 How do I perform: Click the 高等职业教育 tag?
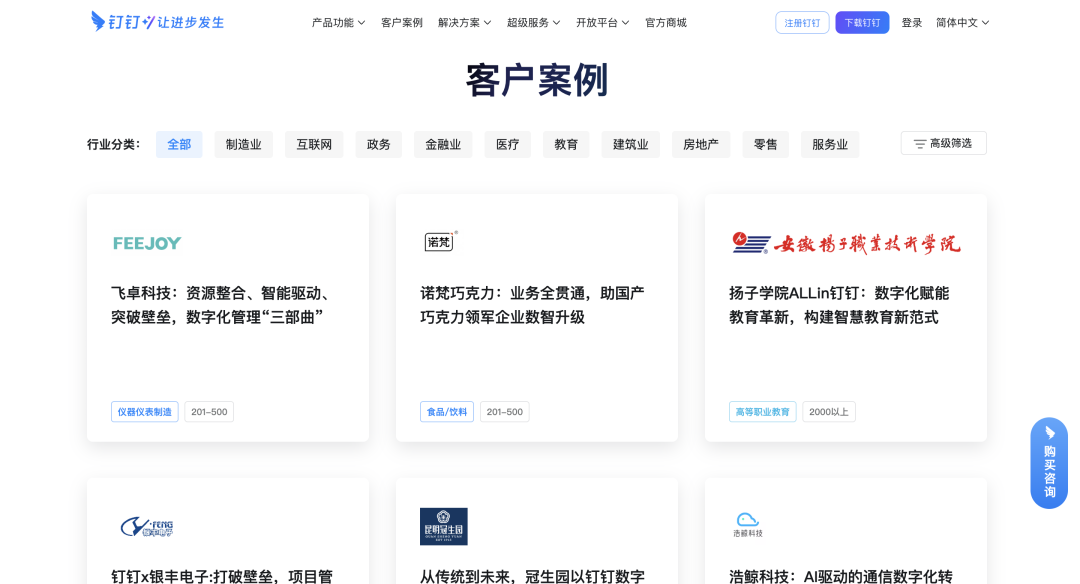(x=762, y=412)
